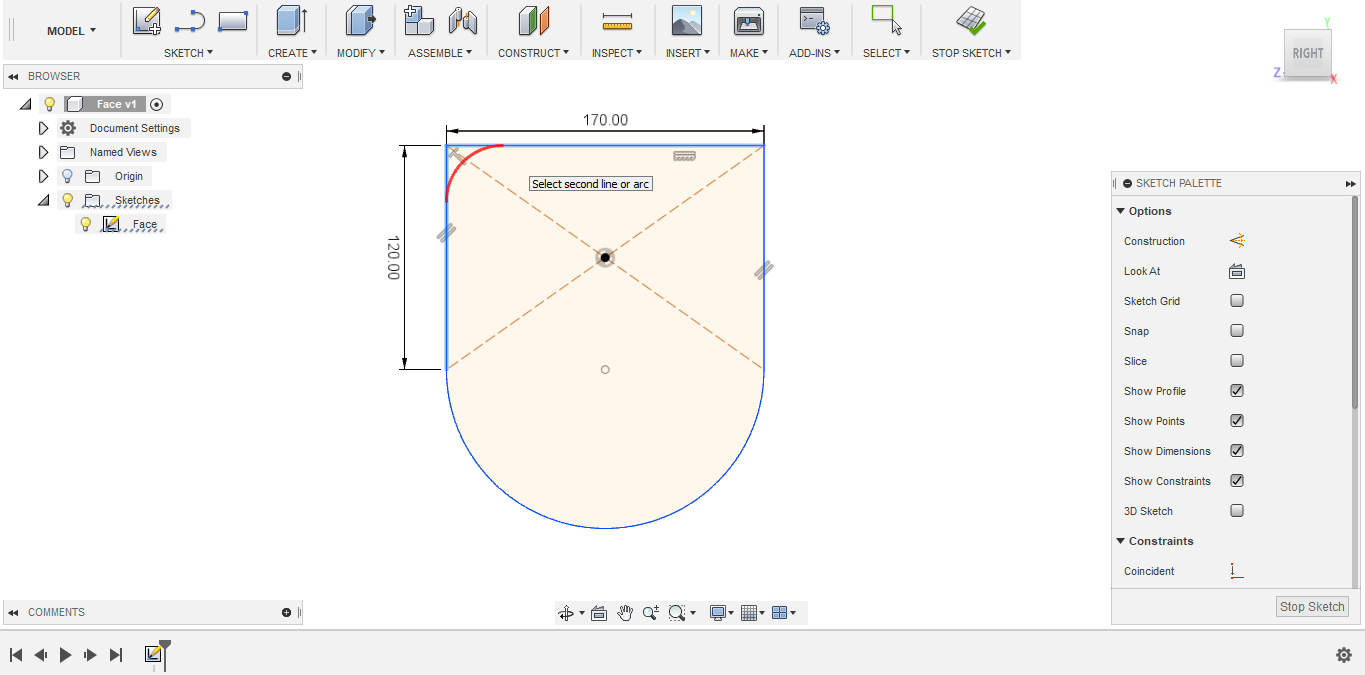Uncheck the Show Profile checkbox
The height and width of the screenshot is (675, 1365).
click(x=1237, y=391)
